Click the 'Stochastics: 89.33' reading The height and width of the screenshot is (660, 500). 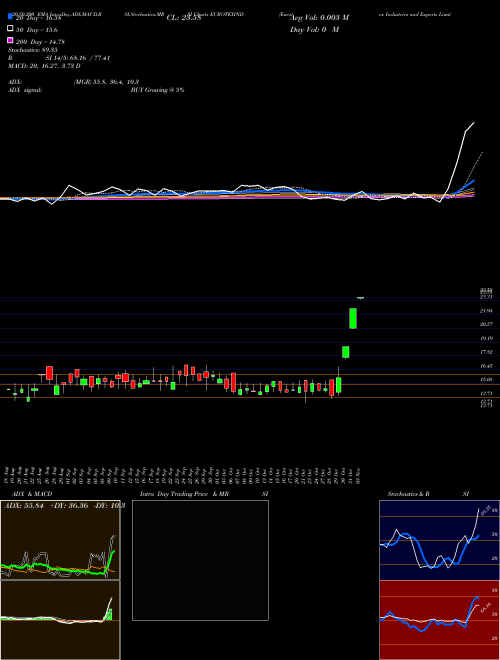pos(32,50)
